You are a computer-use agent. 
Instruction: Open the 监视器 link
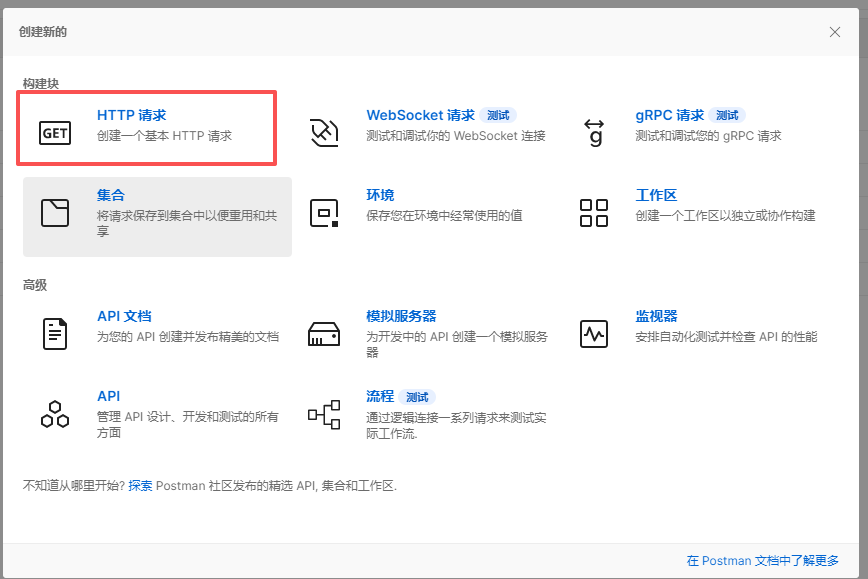click(656, 316)
